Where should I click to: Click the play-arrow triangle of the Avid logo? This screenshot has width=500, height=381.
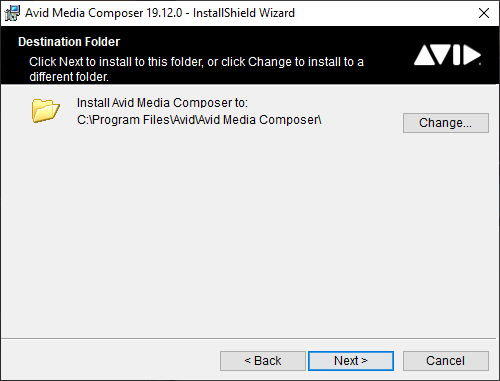[x=472, y=55]
